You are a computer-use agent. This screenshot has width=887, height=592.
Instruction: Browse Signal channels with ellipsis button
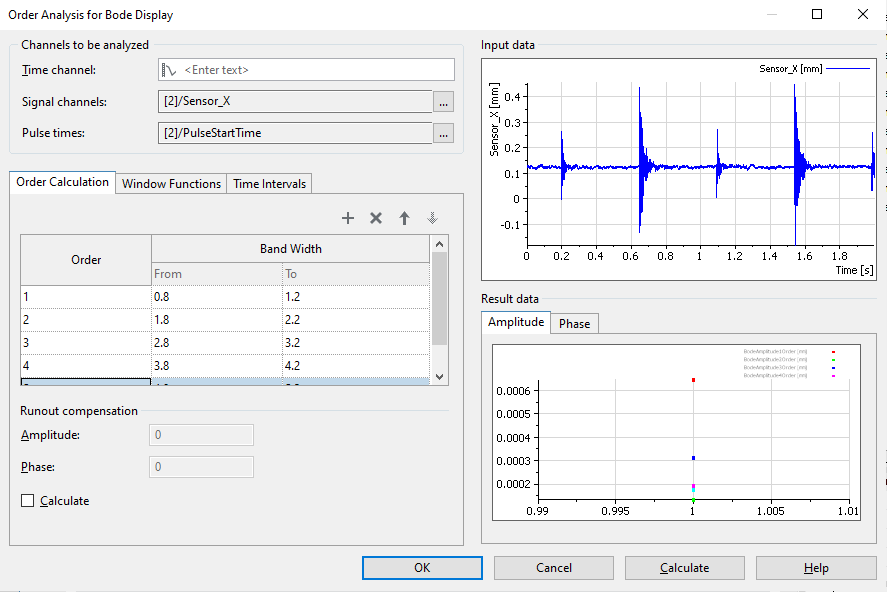(x=444, y=102)
